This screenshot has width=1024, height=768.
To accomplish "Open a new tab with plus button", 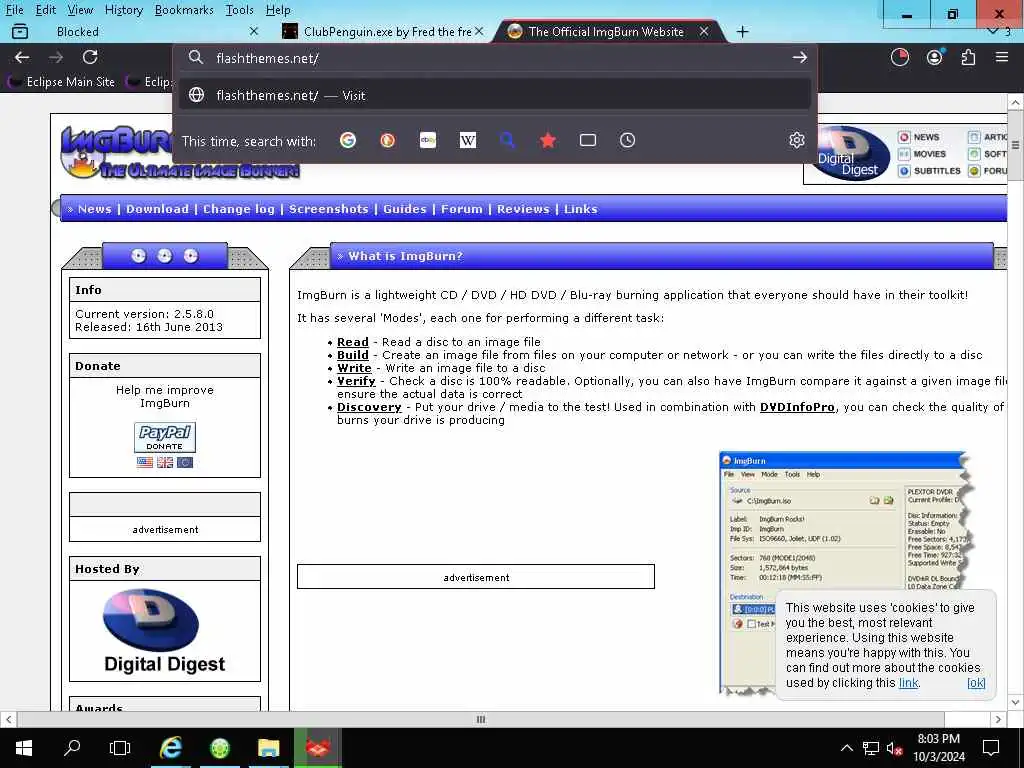I will [x=743, y=31].
